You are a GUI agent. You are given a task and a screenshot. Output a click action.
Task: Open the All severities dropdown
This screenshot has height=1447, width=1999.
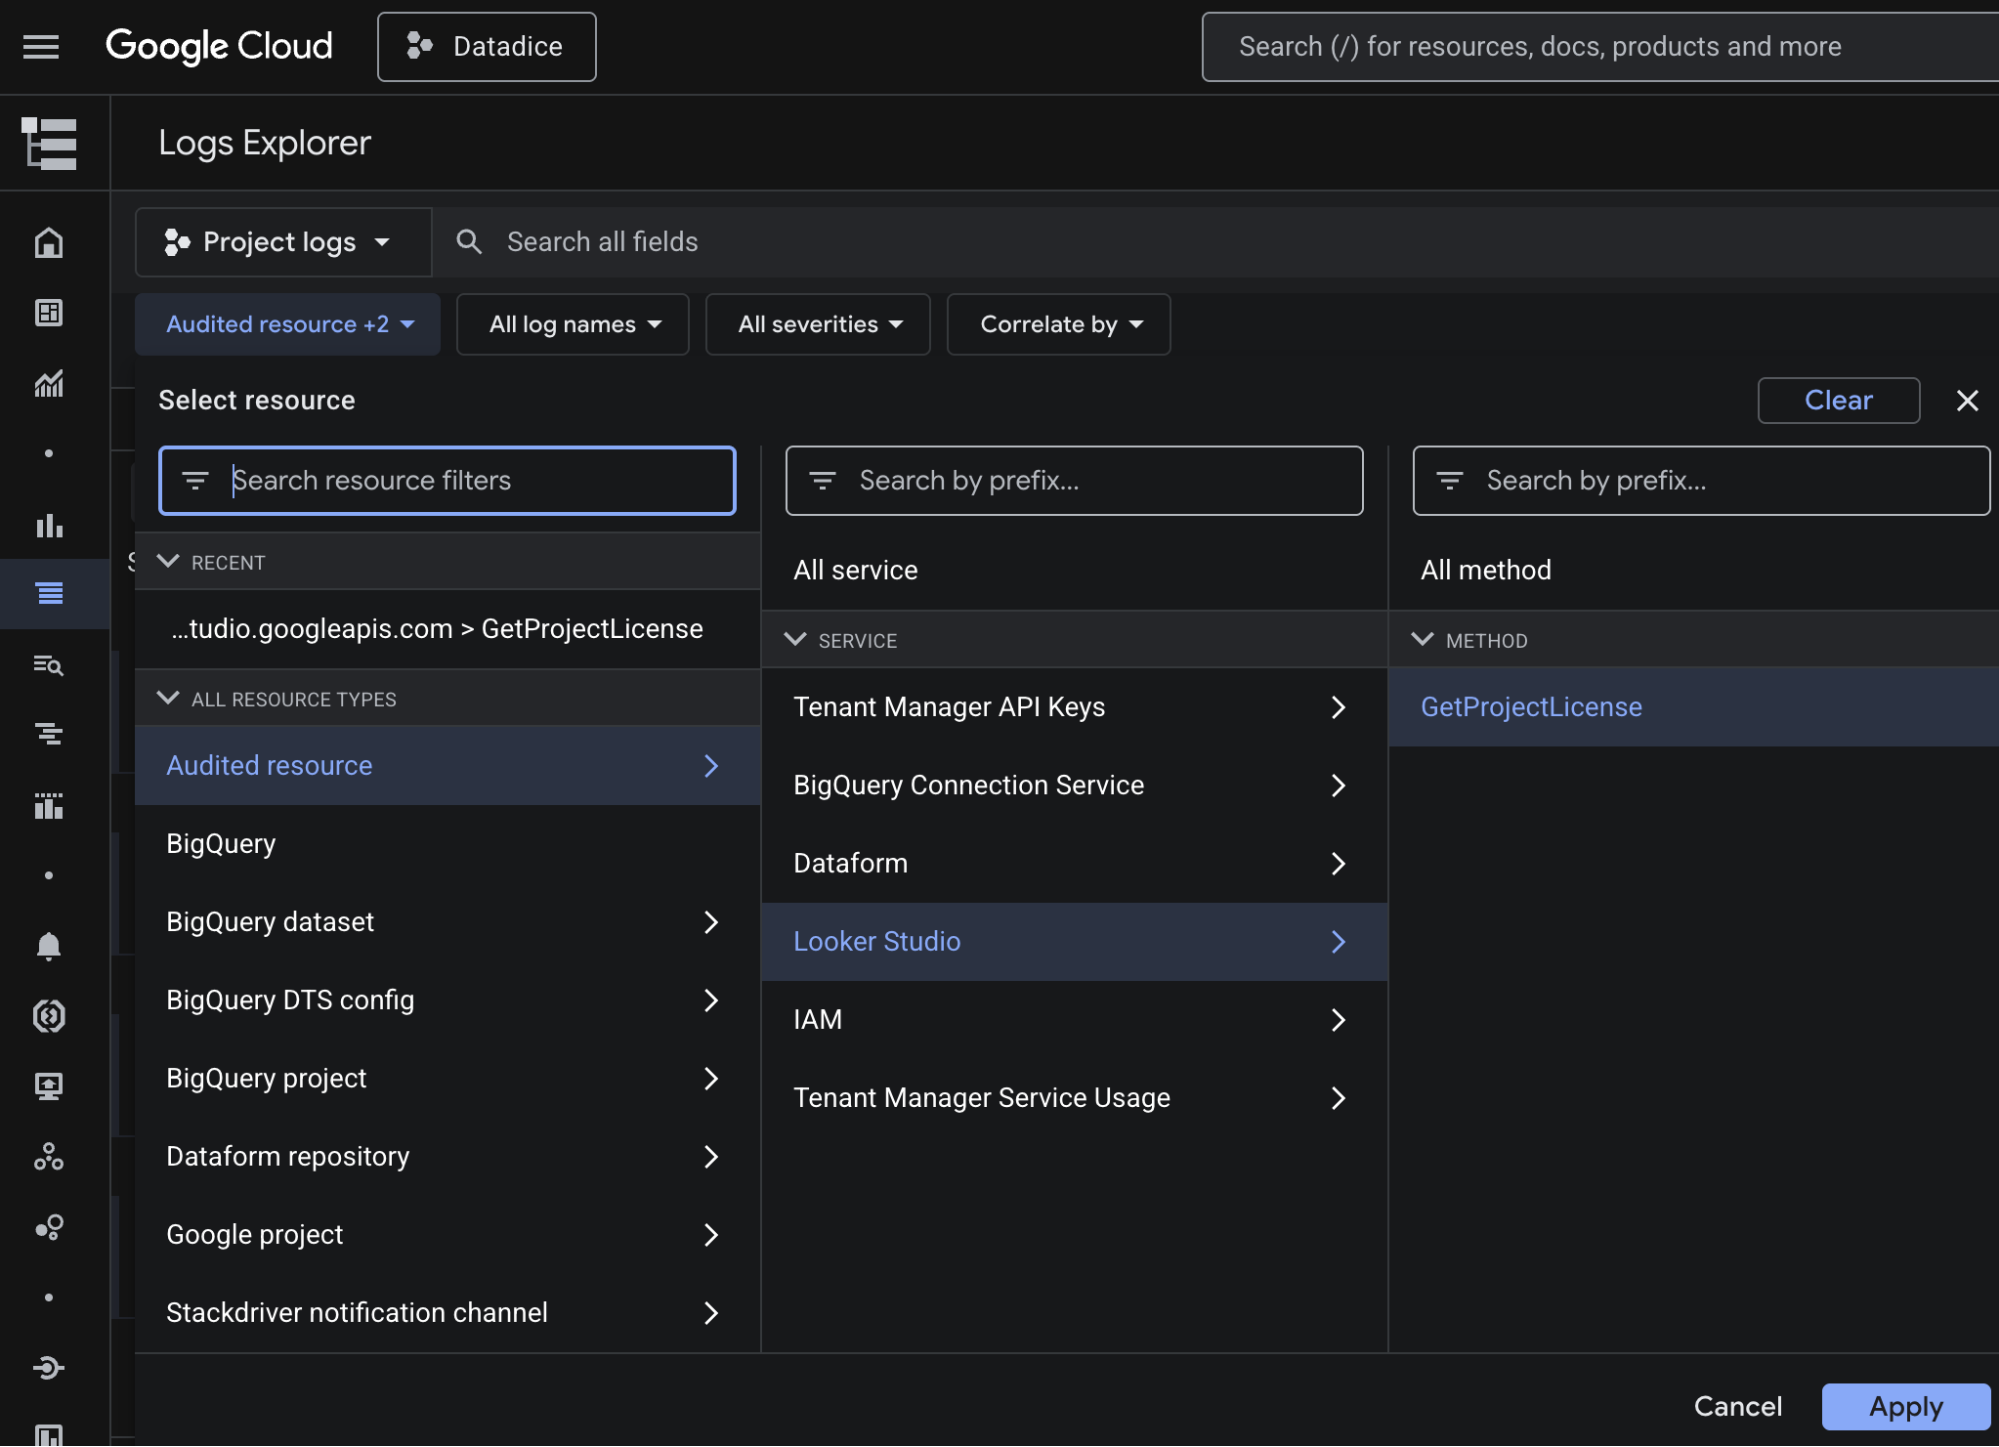click(817, 323)
